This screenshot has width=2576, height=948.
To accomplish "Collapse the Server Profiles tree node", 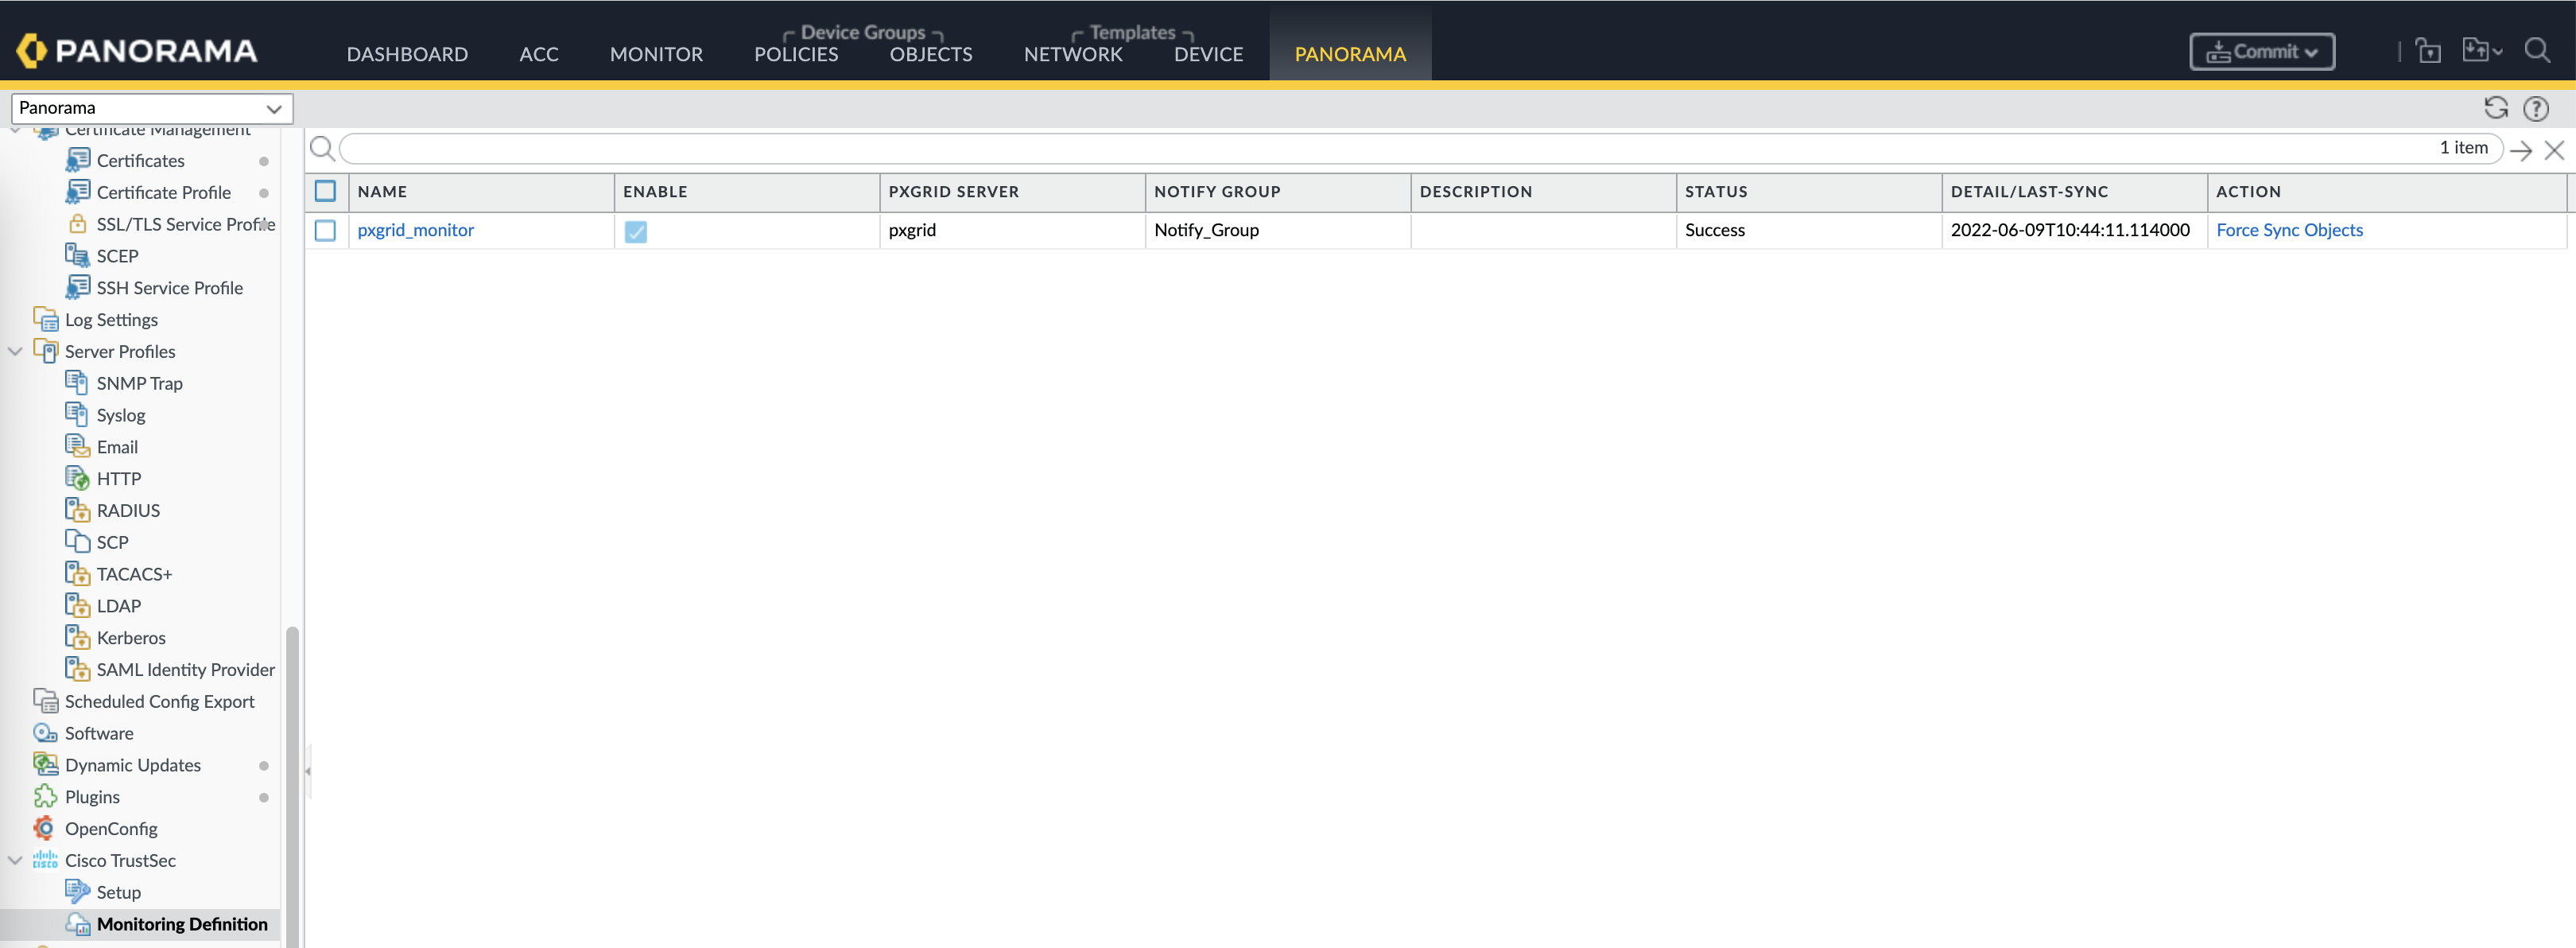I will 15,351.
